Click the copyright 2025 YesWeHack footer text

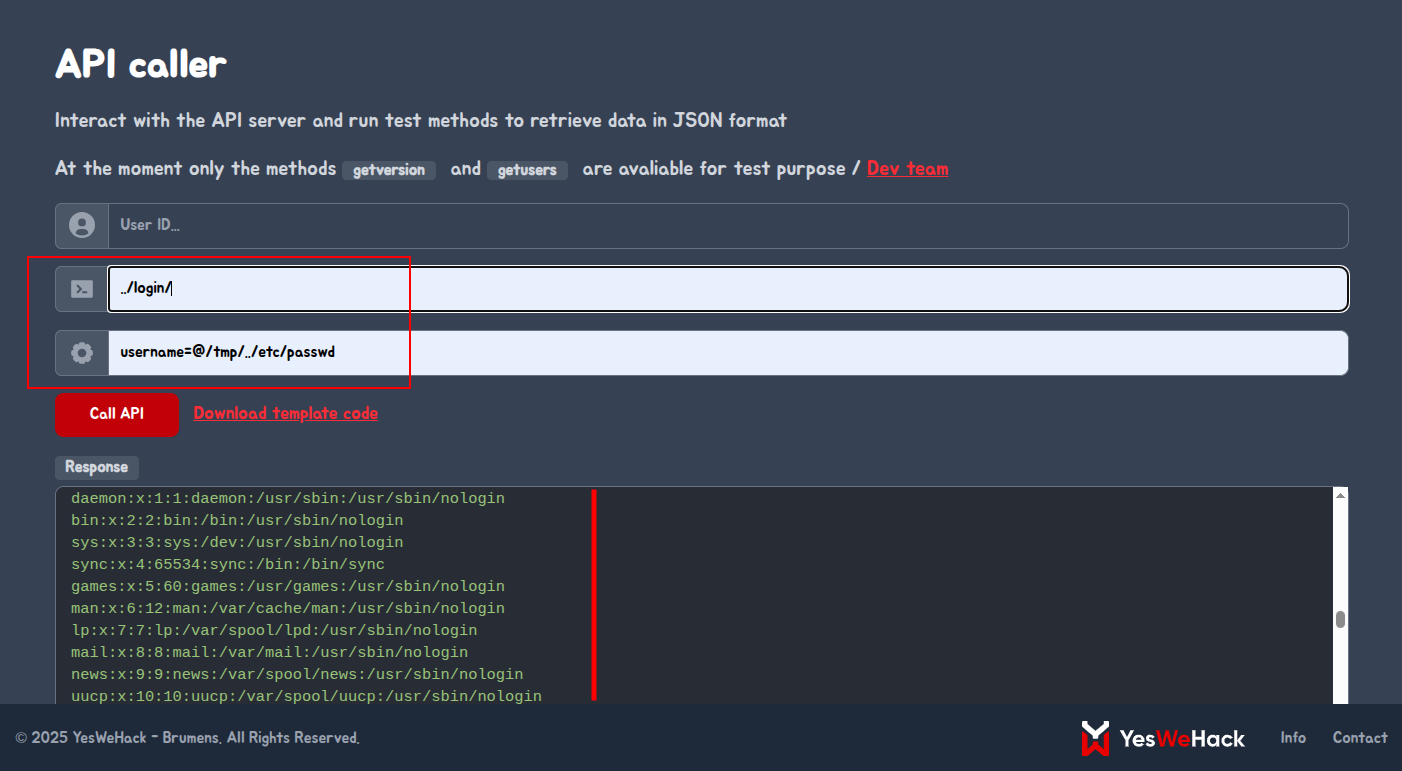coord(188,738)
